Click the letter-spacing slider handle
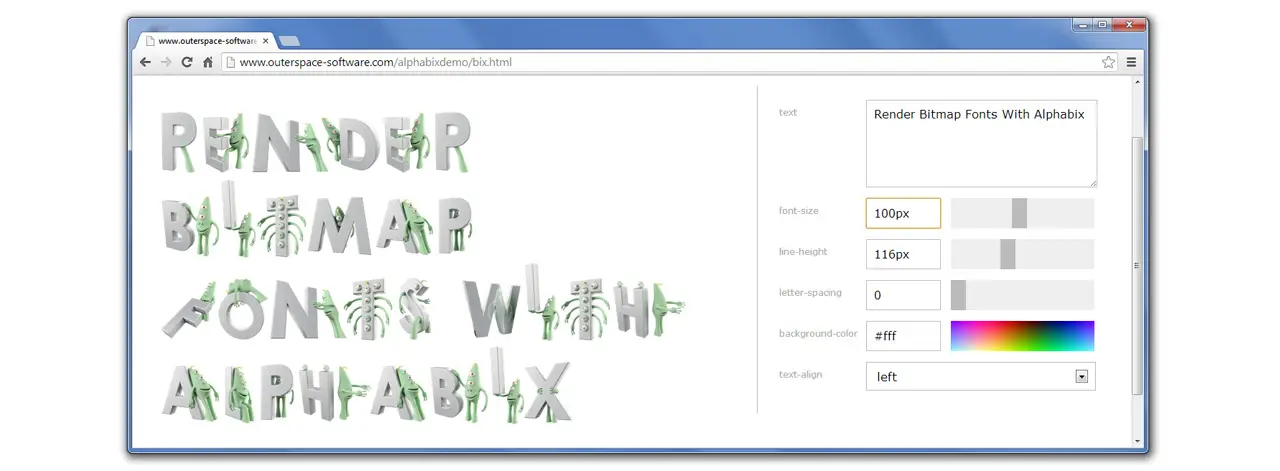Viewport: 1280px width, 471px height. [x=958, y=295]
